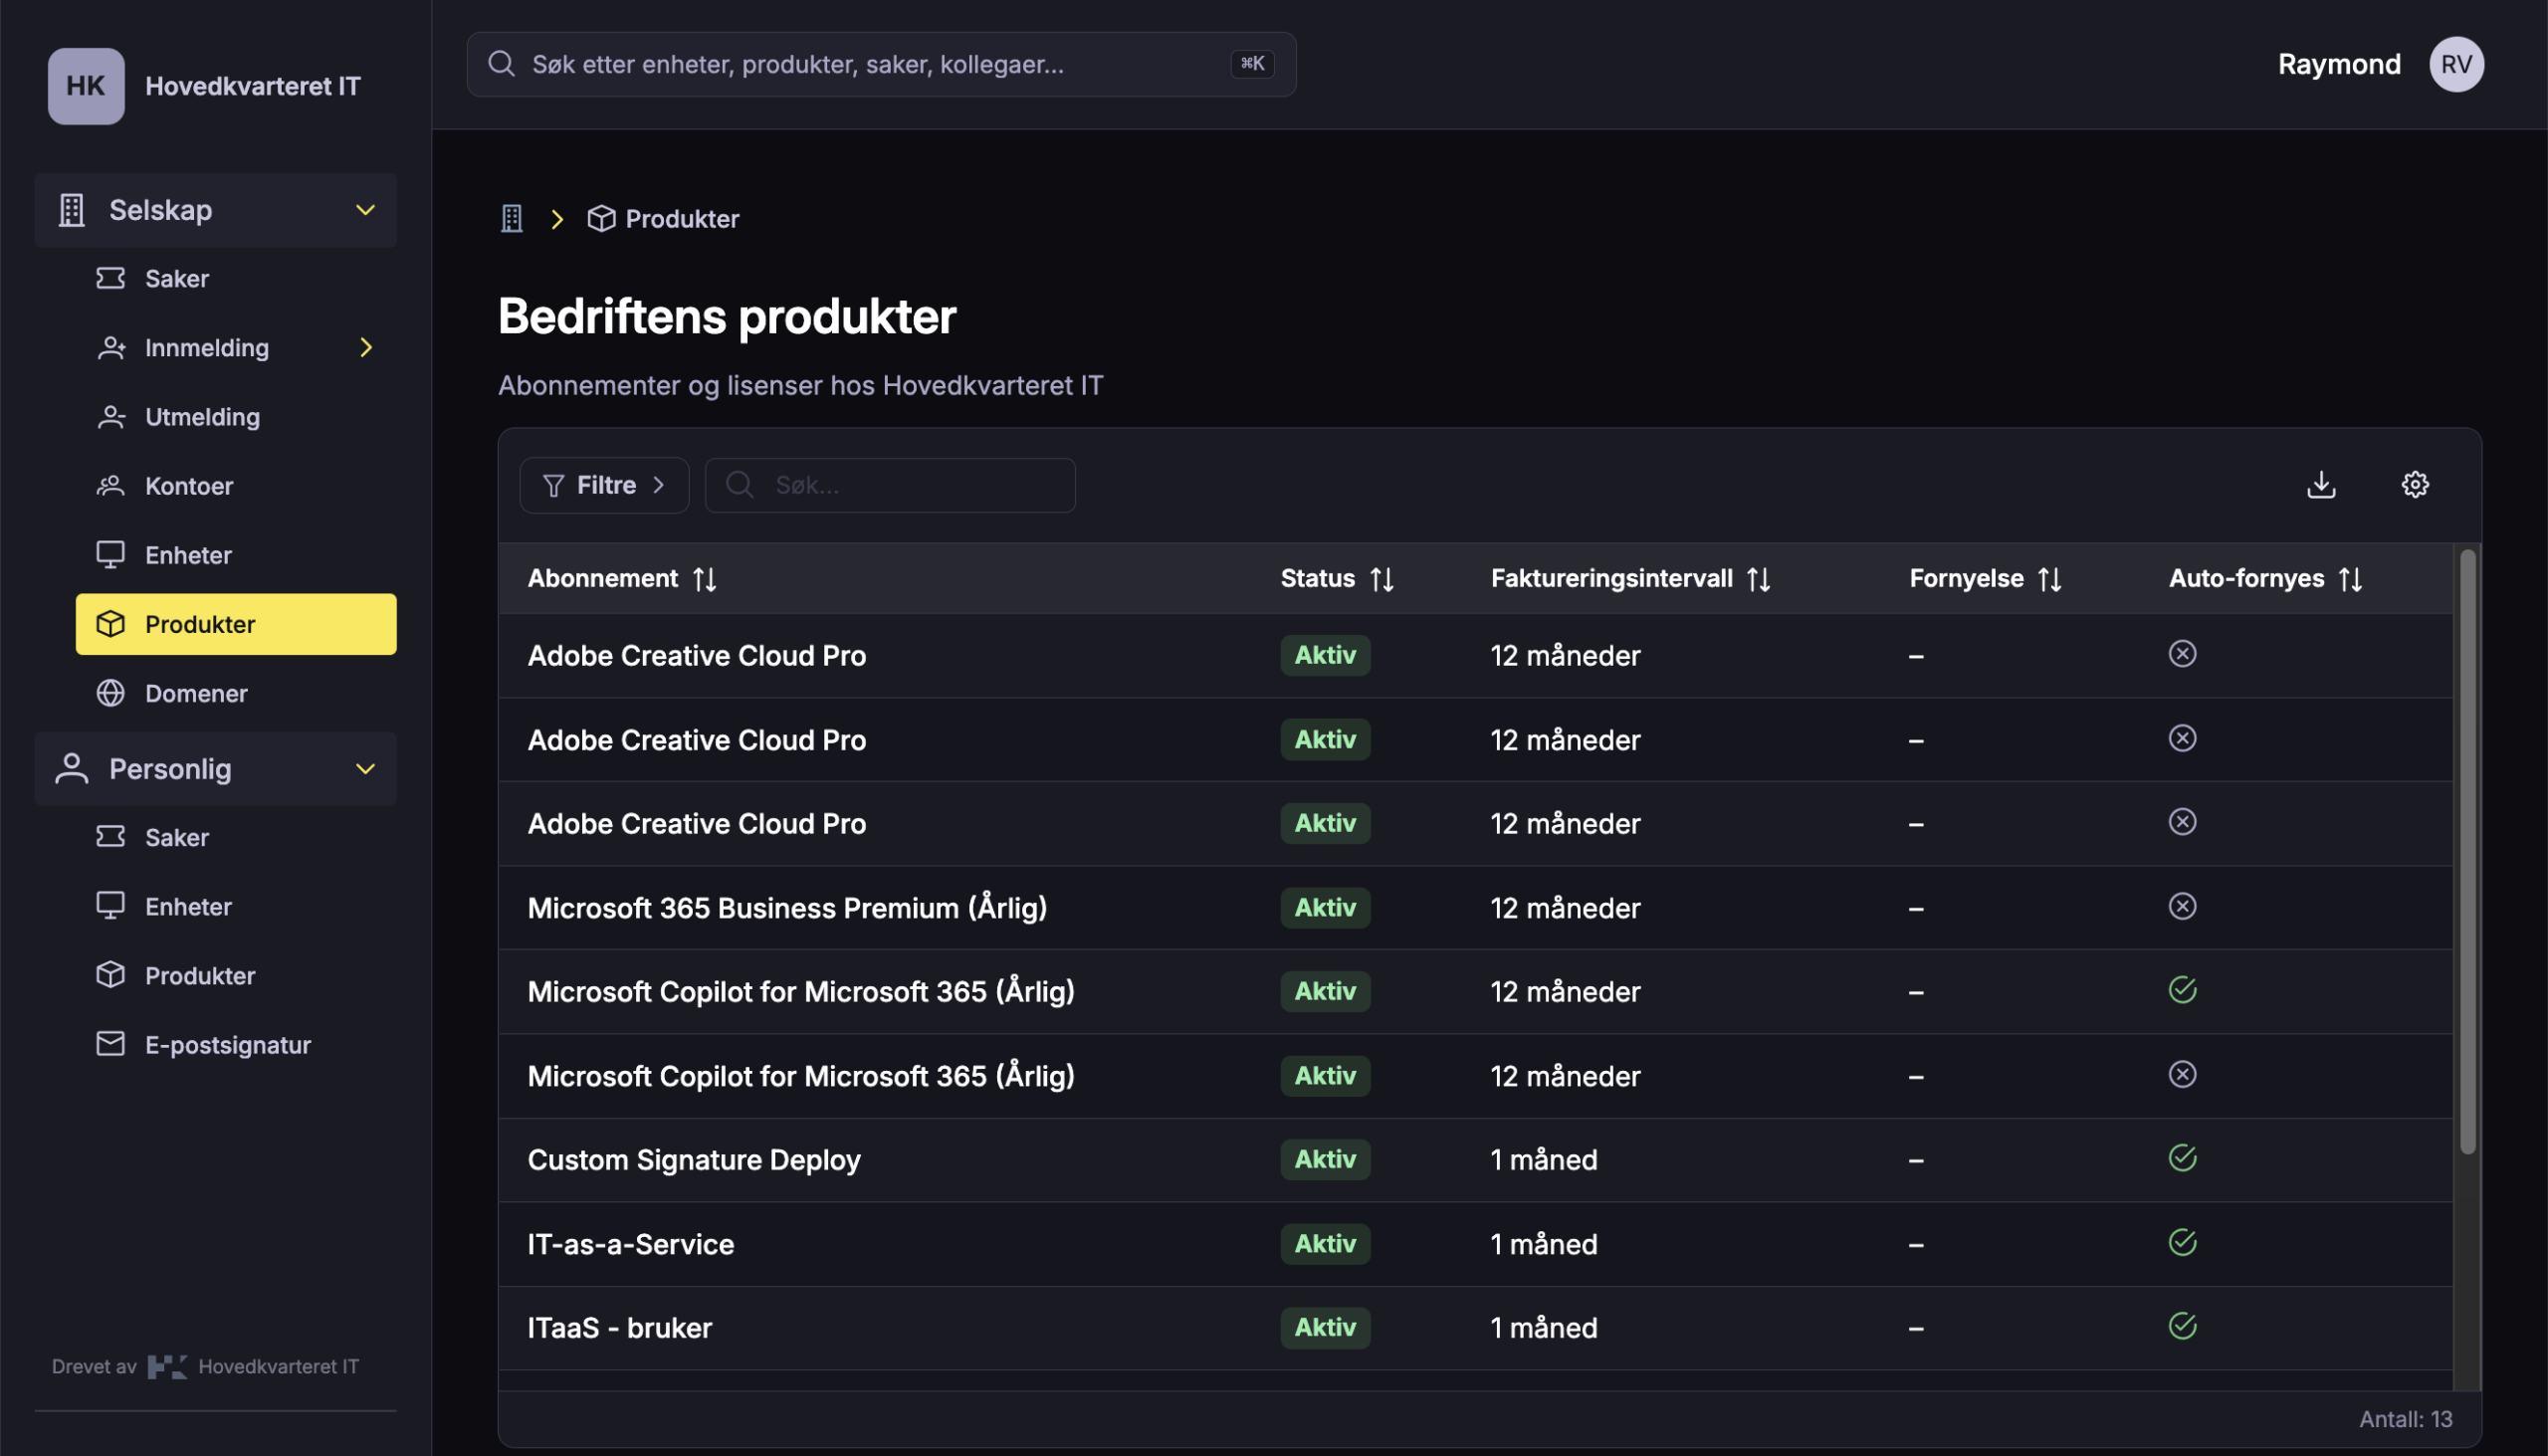Download the product list via export icon
The height and width of the screenshot is (1456, 2548).
(x=2321, y=485)
